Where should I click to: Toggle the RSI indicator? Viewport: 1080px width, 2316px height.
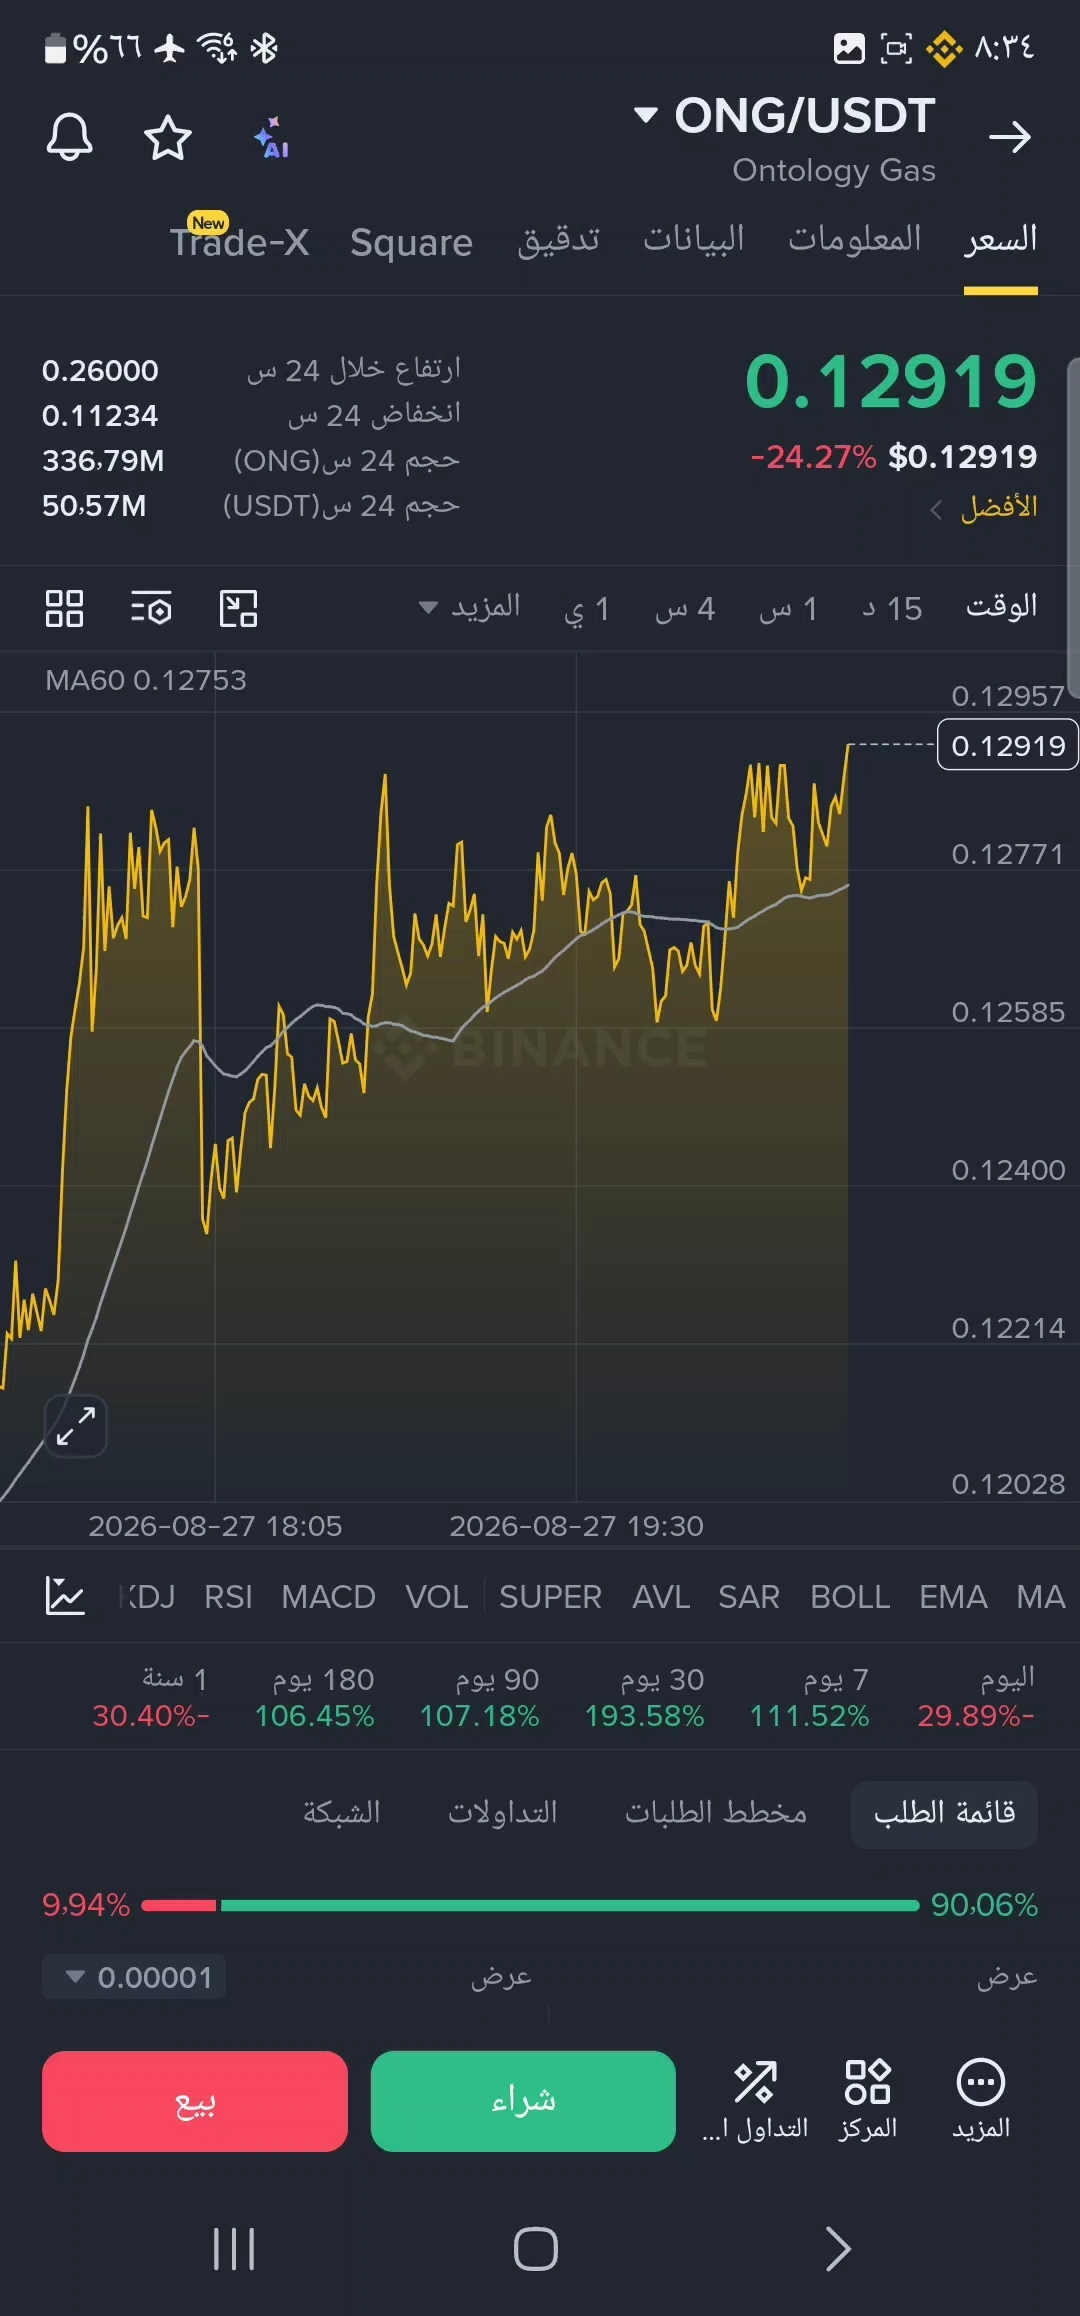228,1597
